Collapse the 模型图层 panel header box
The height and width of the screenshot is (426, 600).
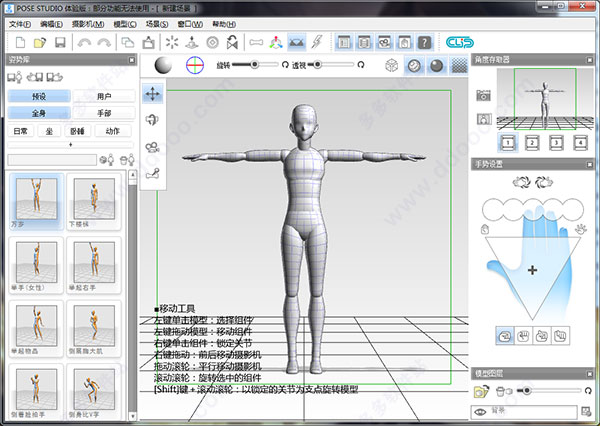(x=589, y=374)
